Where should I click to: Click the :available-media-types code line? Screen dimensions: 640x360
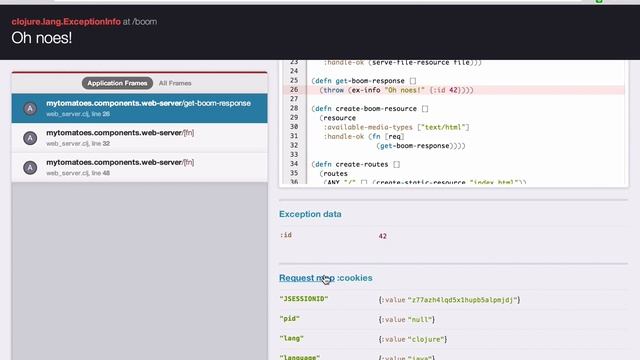click(x=396, y=127)
